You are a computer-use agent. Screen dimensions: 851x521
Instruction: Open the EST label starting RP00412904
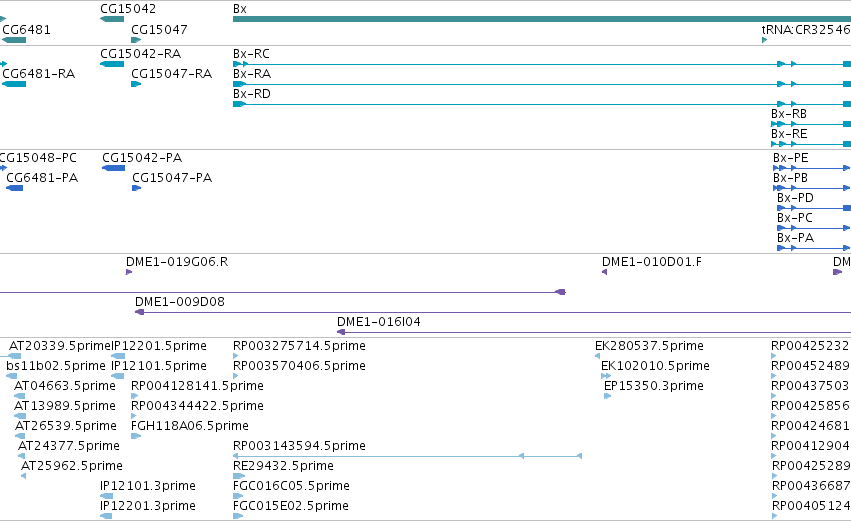[811, 447]
